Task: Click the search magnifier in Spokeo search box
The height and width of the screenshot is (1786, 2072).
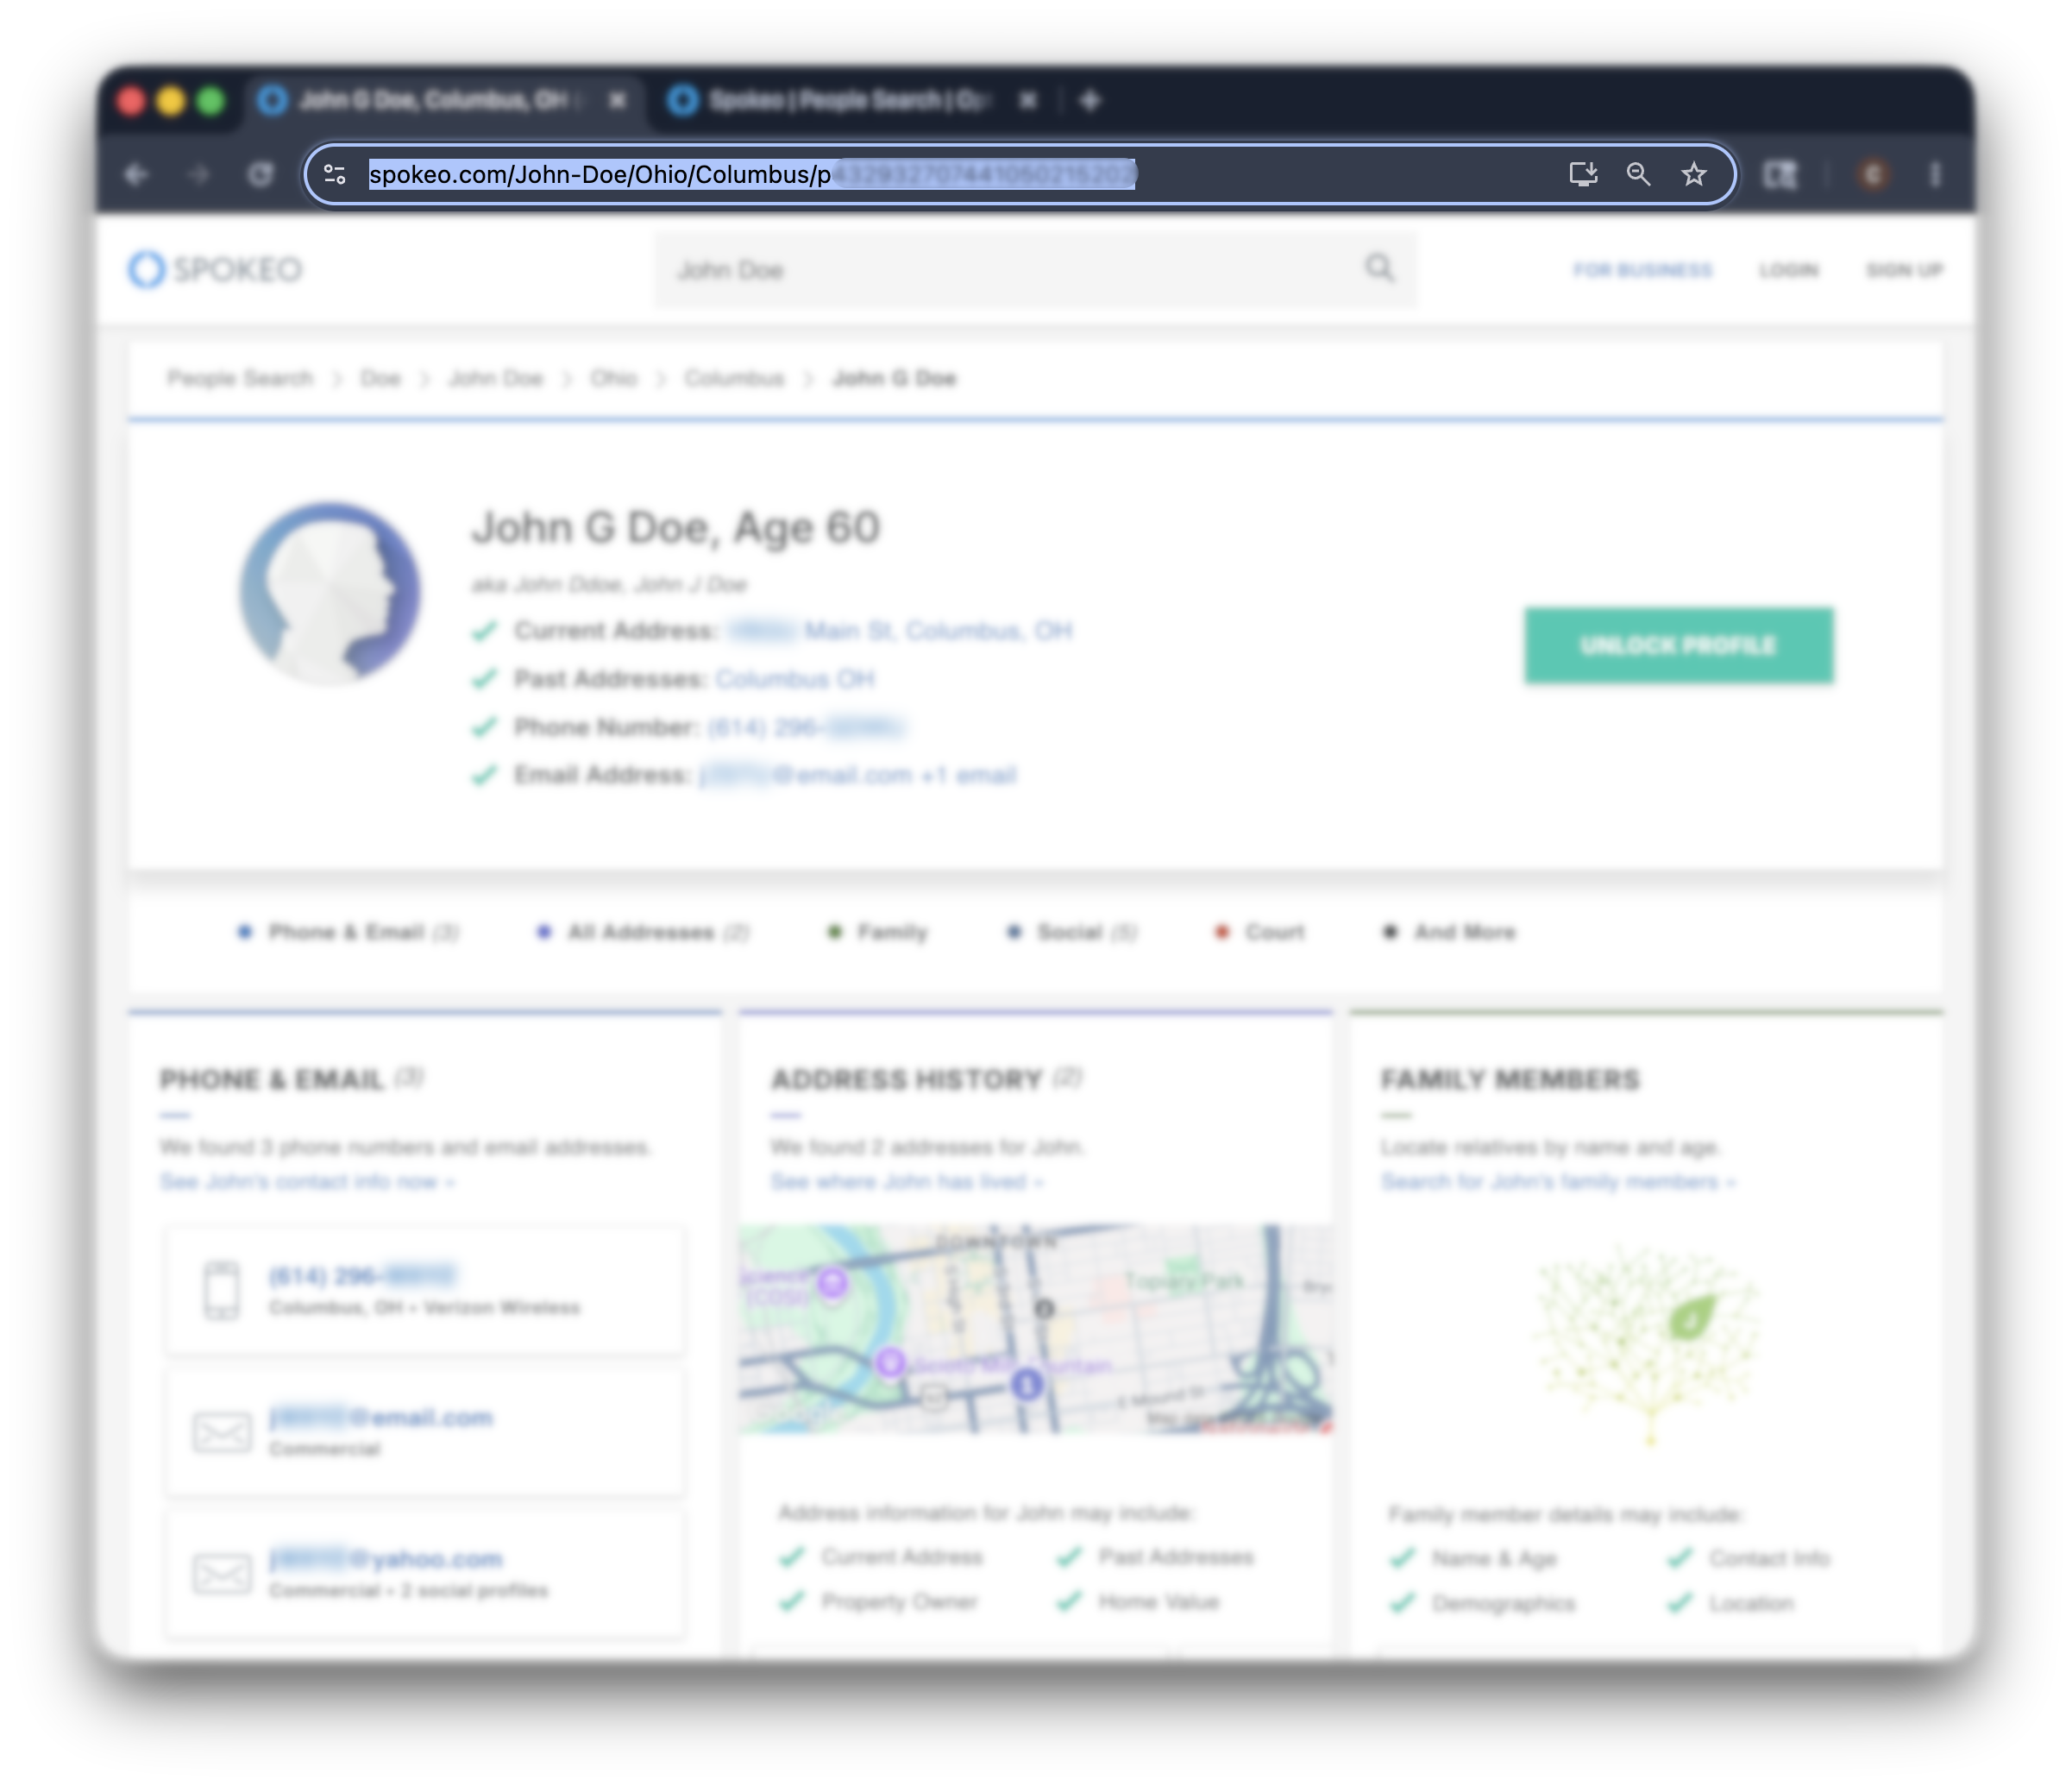Action: tap(1380, 268)
